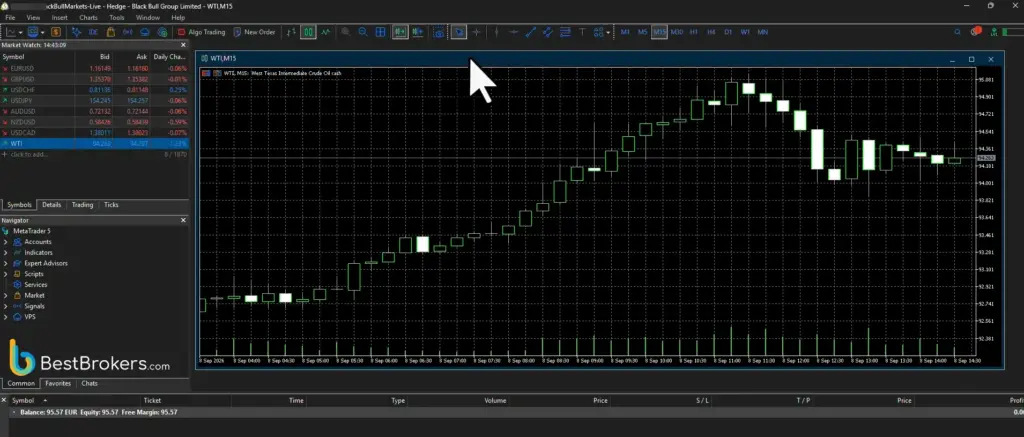Viewport: 1024px width, 437px height.
Task: Switch to M5 timeframe
Action: (x=643, y=32)
